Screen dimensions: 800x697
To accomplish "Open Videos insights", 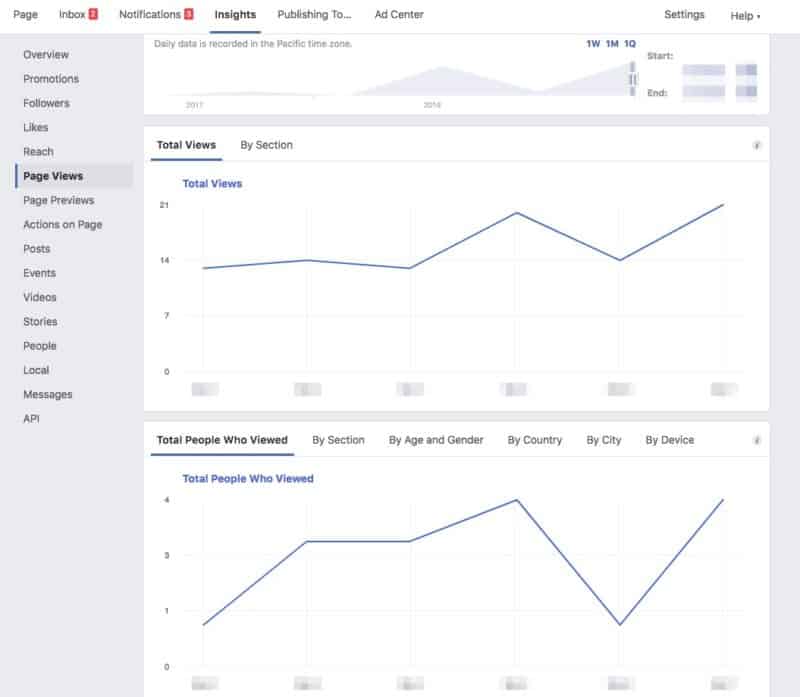I will (x=40, y=297).
